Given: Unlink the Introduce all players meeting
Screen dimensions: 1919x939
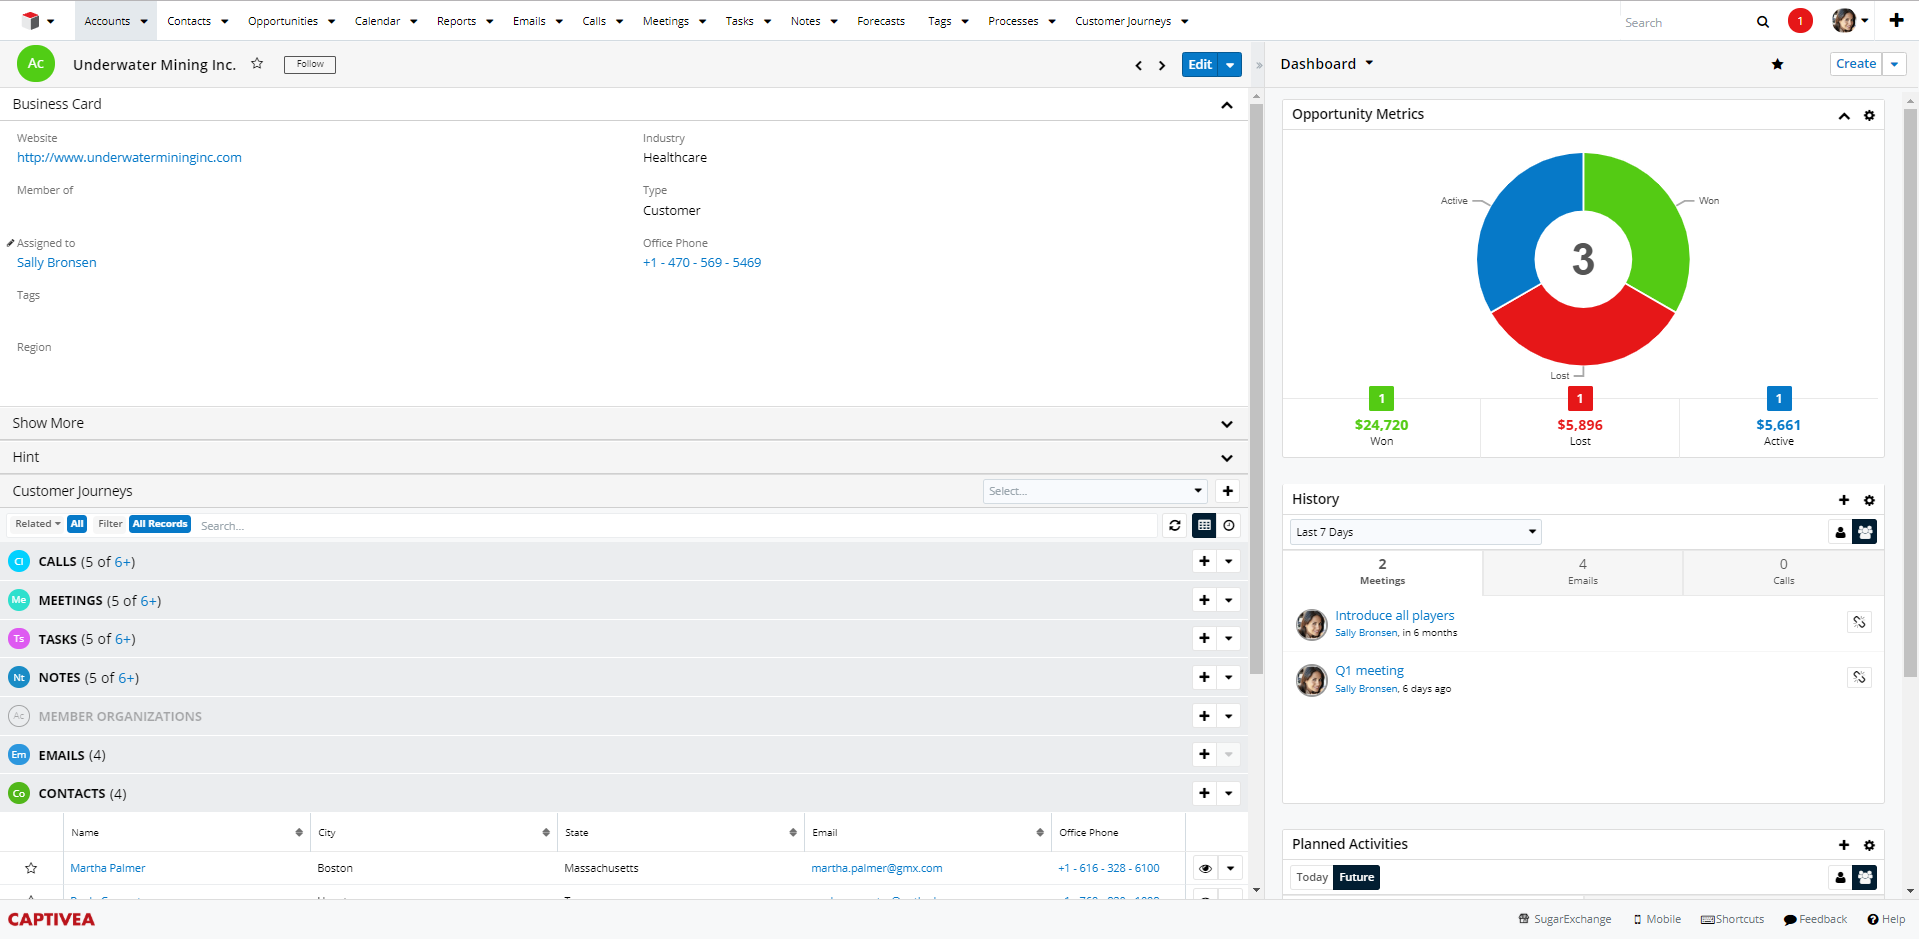Looking at the screenshot, I should [1859, 622].
